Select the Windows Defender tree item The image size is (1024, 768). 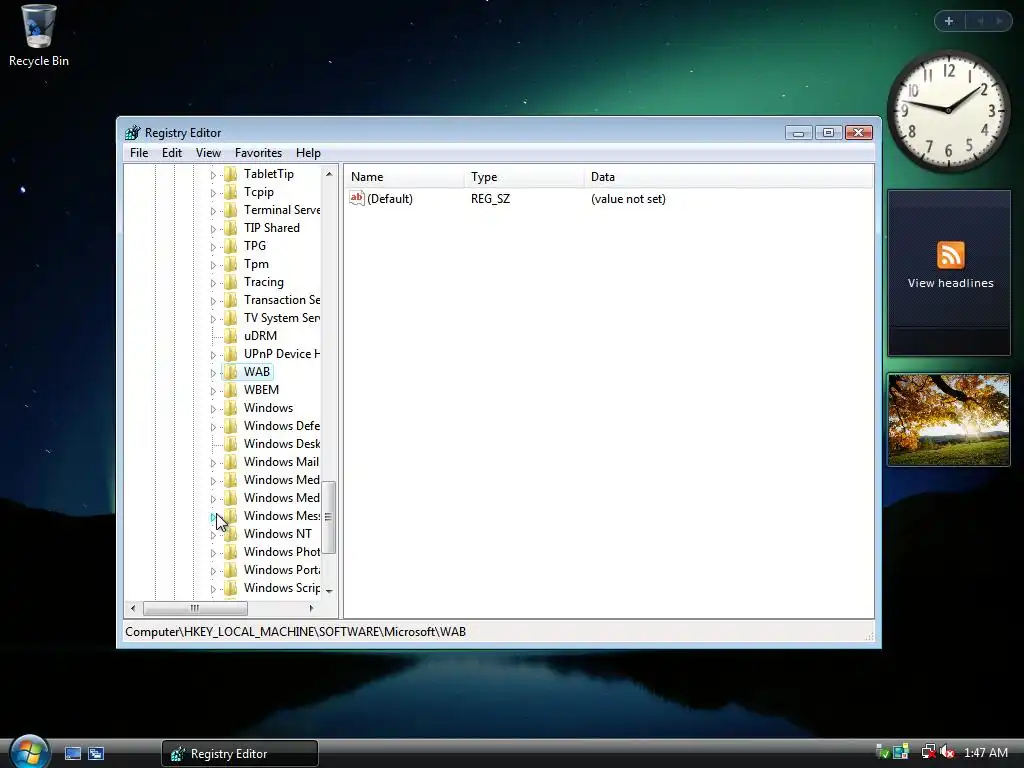281,426
